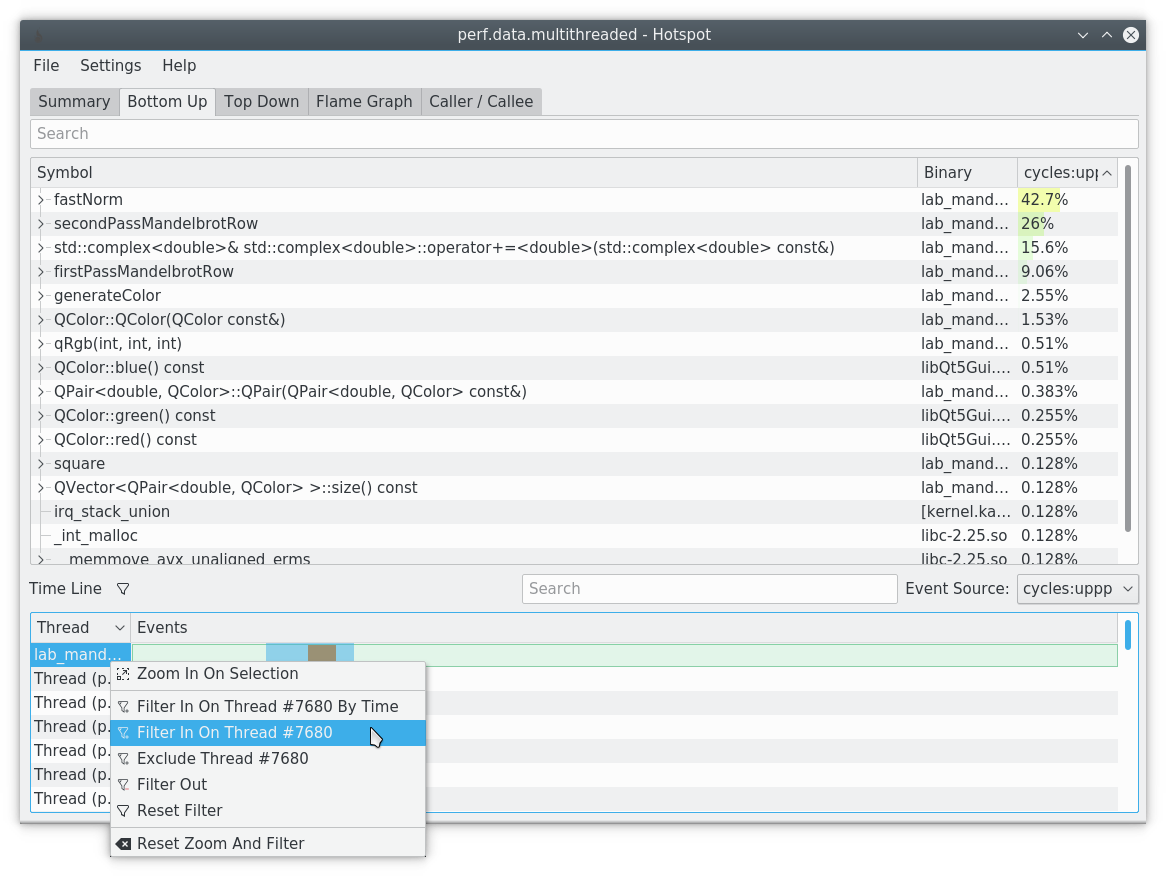The height and width of the screenshot is (877, 1166).
Task: Expand the secondPassMandelbrotRow tree item
Action: (x=40, y=223)
